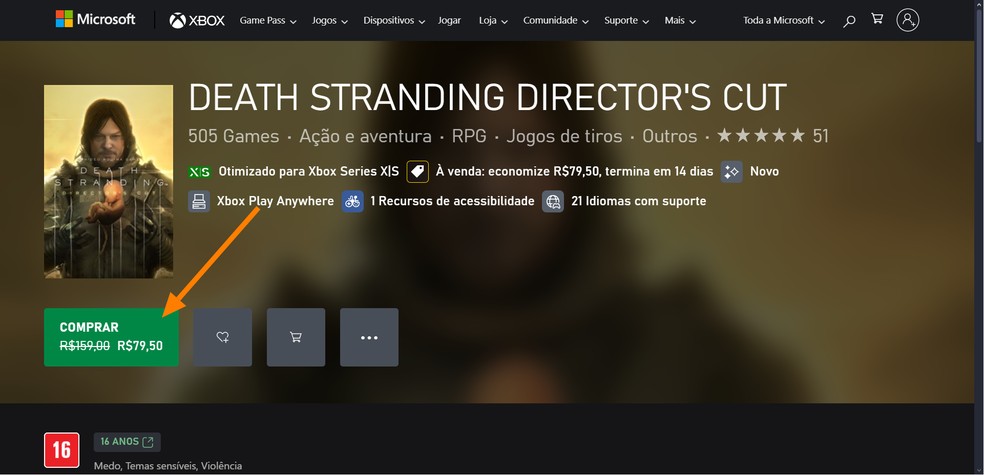Expand the Comunidade menu
This screenshot has height=475, width=984.
(556, 21)
